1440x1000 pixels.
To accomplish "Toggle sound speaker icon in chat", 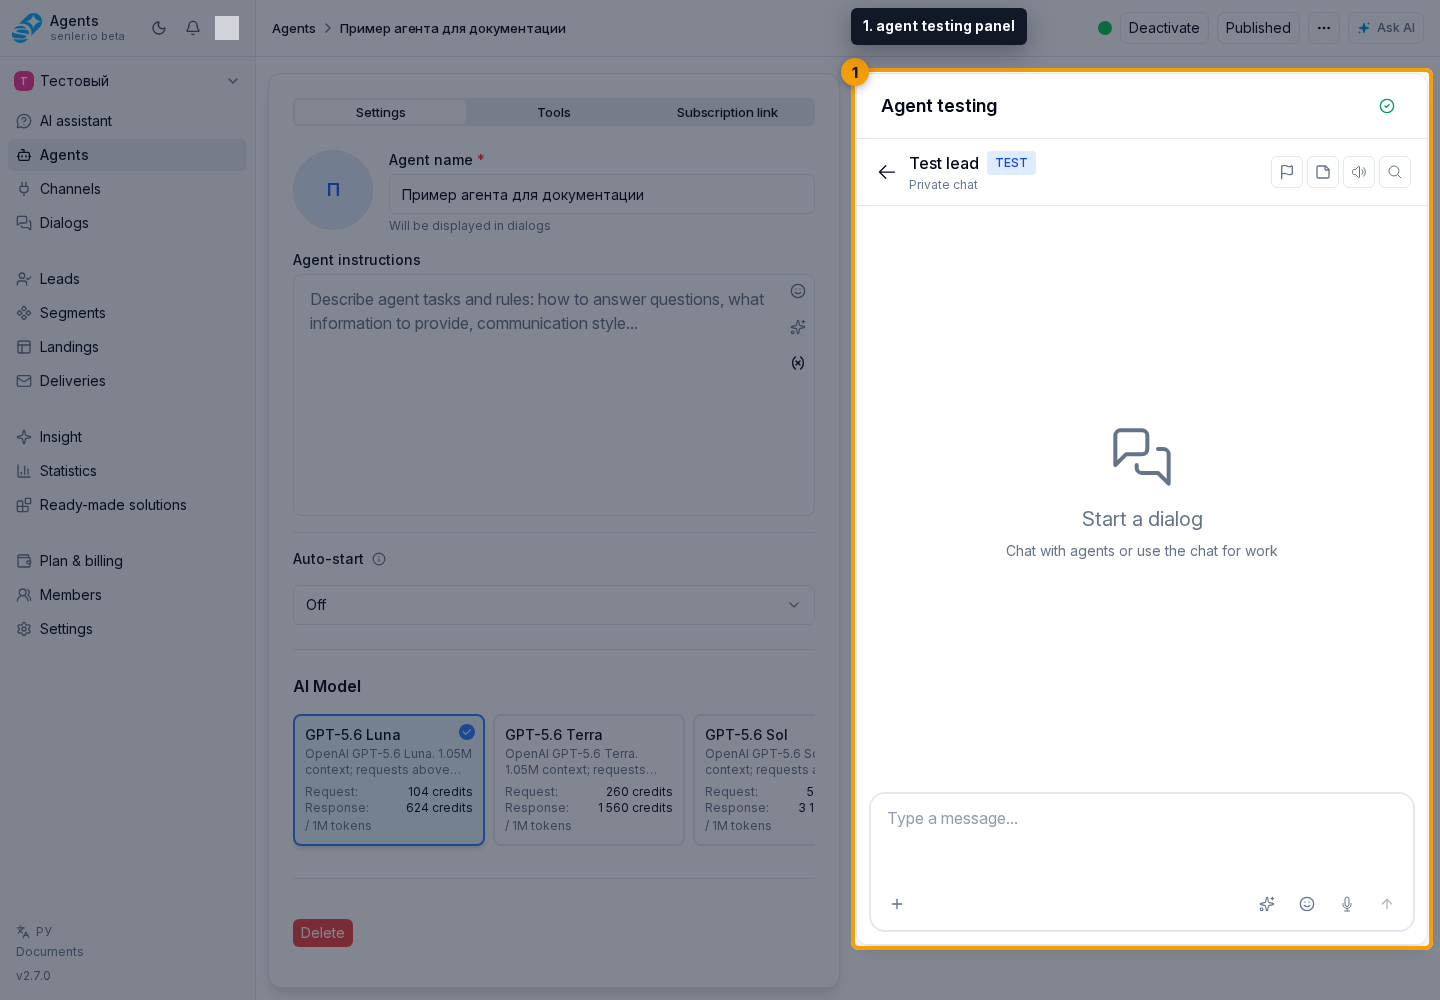I will (x=1359, y=172).
